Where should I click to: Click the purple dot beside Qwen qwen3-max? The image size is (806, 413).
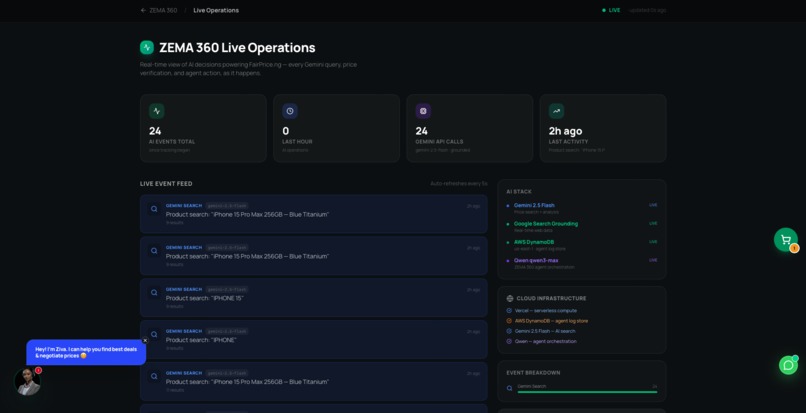pos(508,261)
